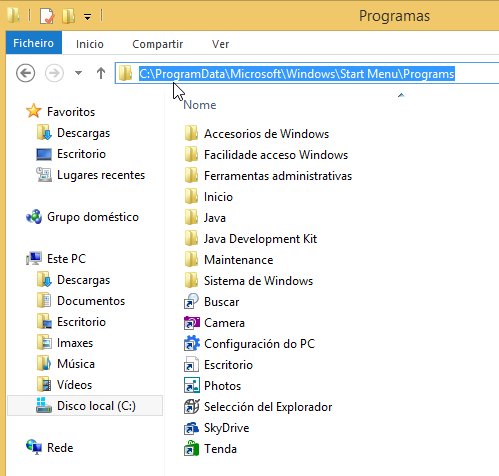499x476 pixels.
Task: Select the Facilidade acceso Windows folder
Action: 276,155
